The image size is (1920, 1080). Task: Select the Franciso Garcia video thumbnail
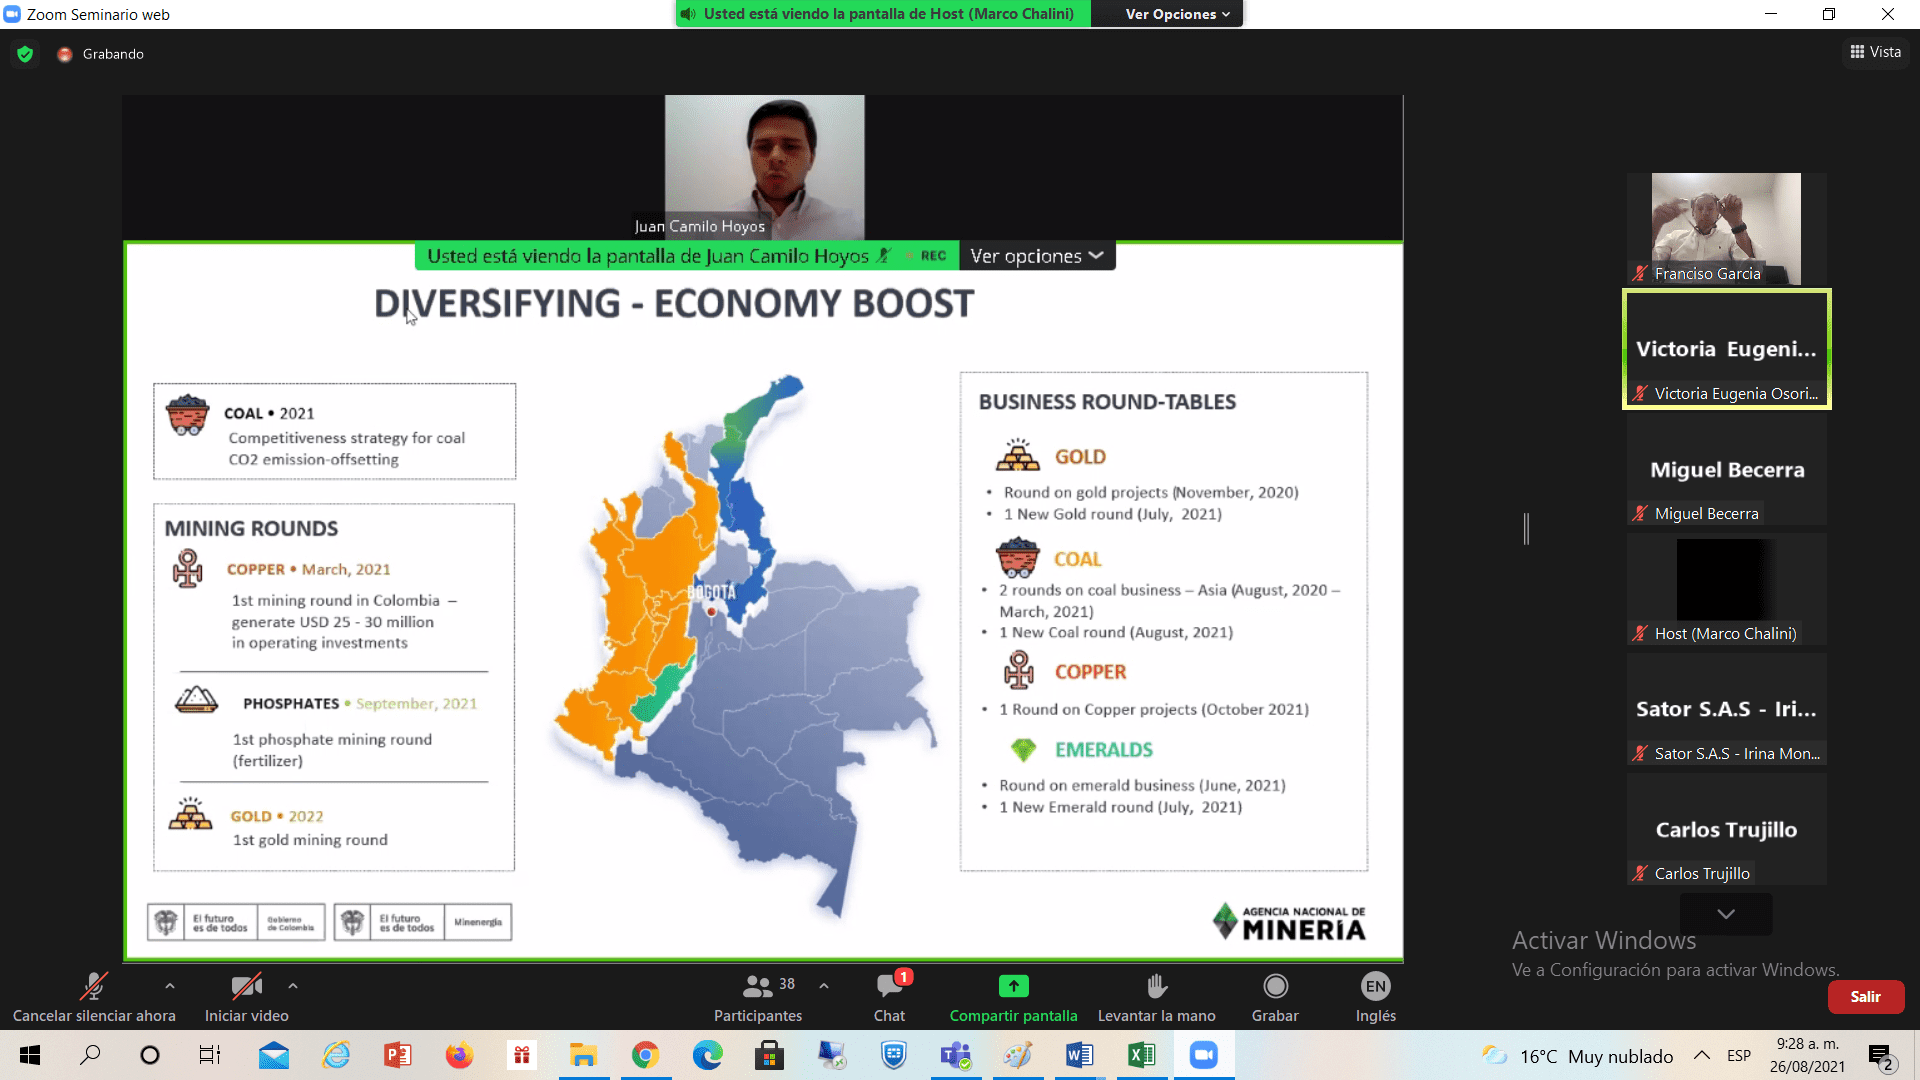pyautogui.click(x=1727, y=229)
